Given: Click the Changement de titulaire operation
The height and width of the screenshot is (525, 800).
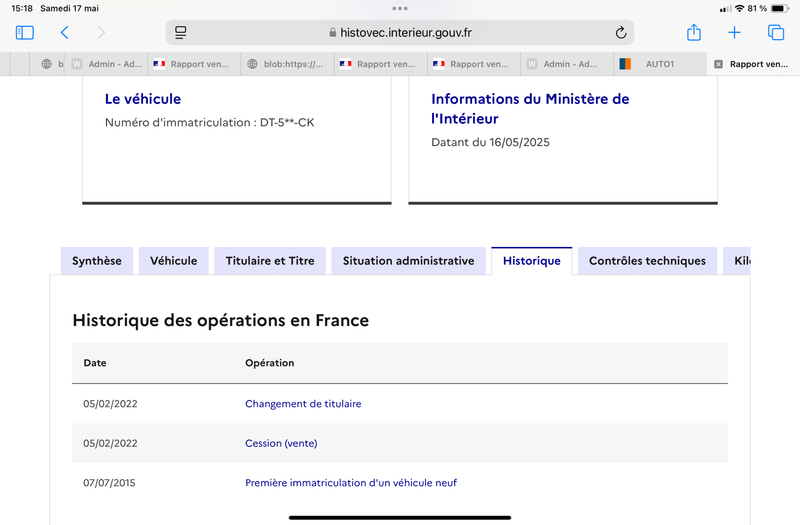Looking at the screenshot, I should (x=303, y=404).
